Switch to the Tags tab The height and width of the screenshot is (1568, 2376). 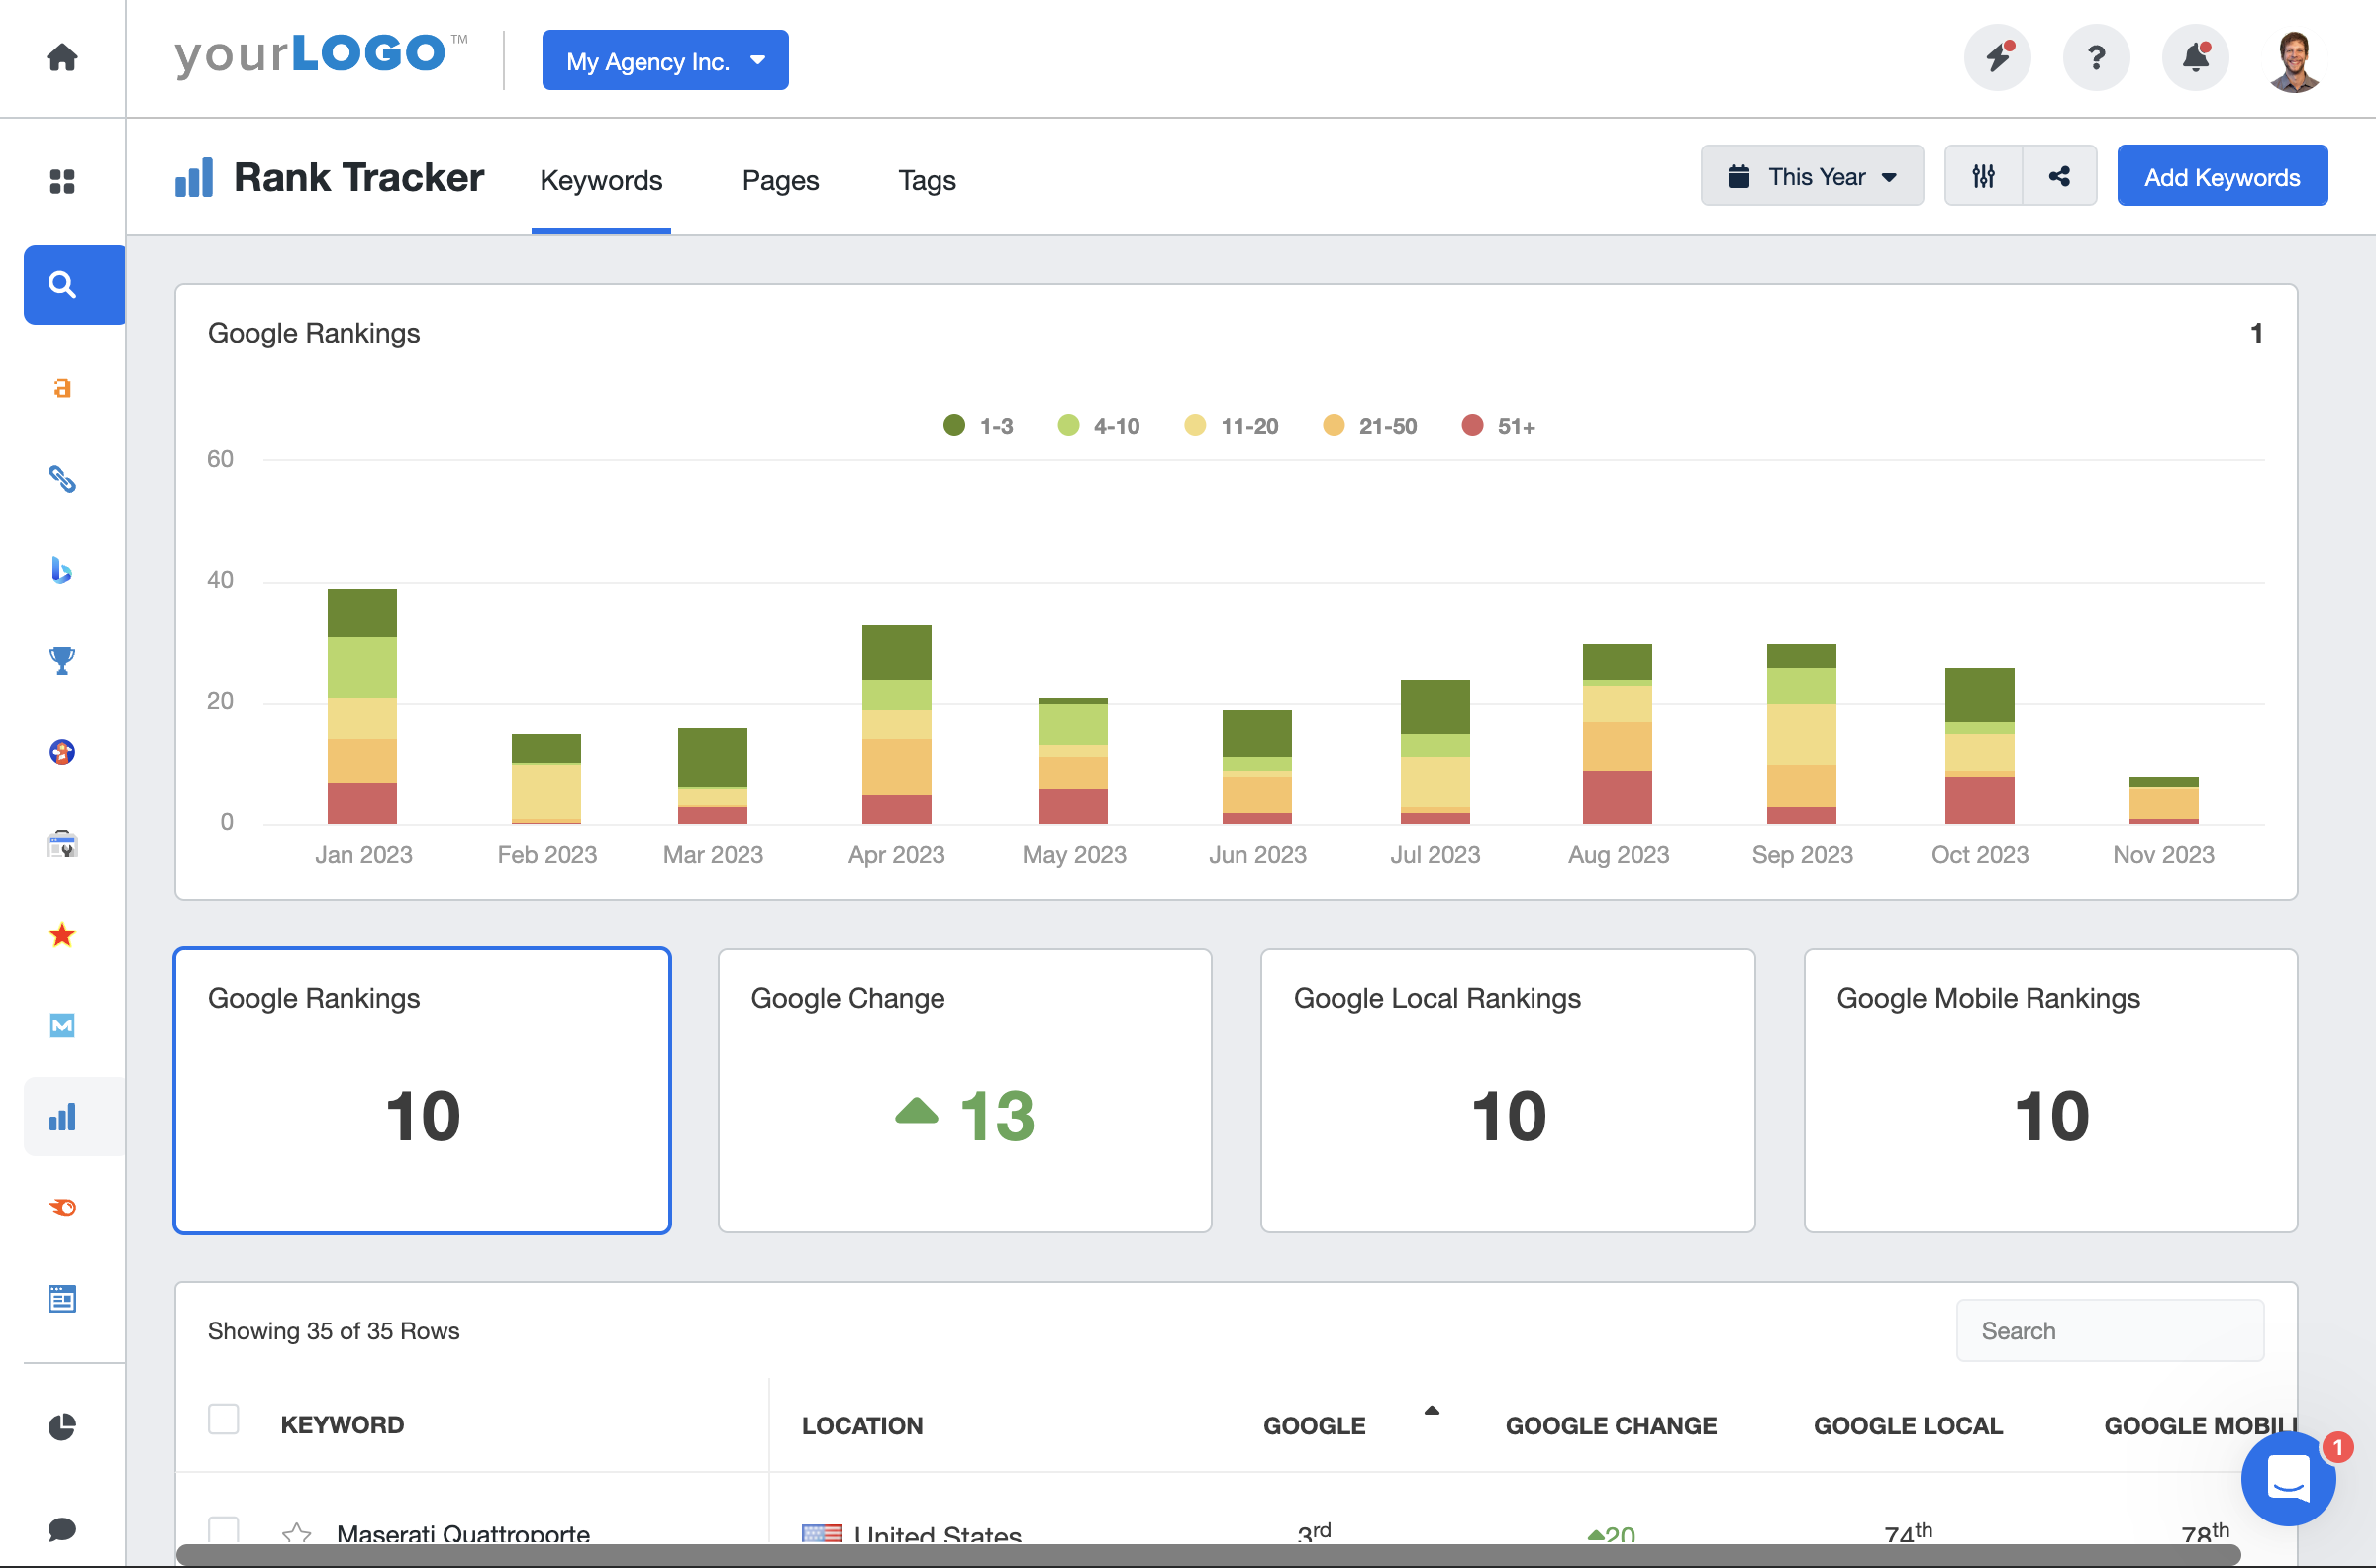[926, 178]
